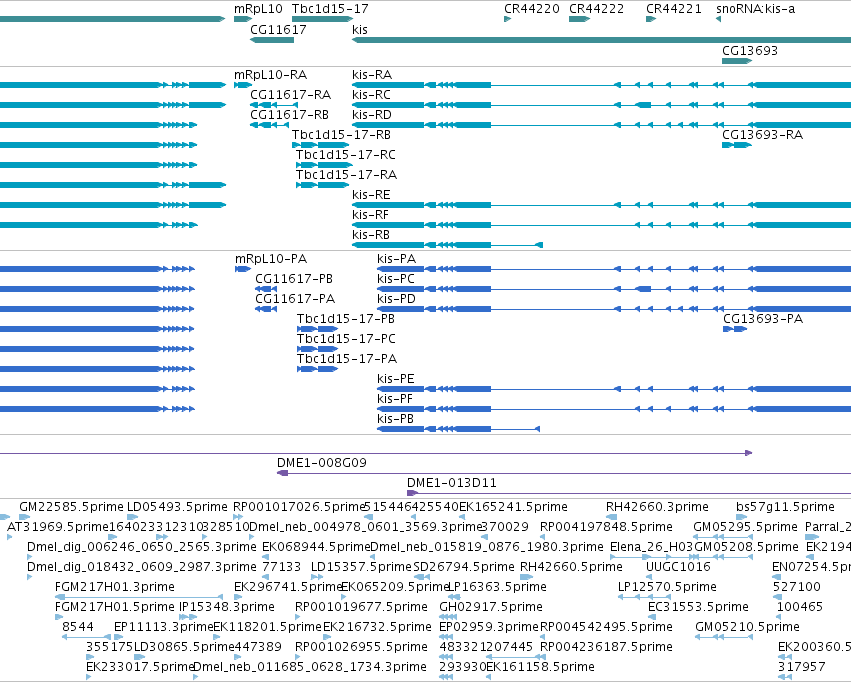Click the CG11617-PB protein label

coord(294,278)
